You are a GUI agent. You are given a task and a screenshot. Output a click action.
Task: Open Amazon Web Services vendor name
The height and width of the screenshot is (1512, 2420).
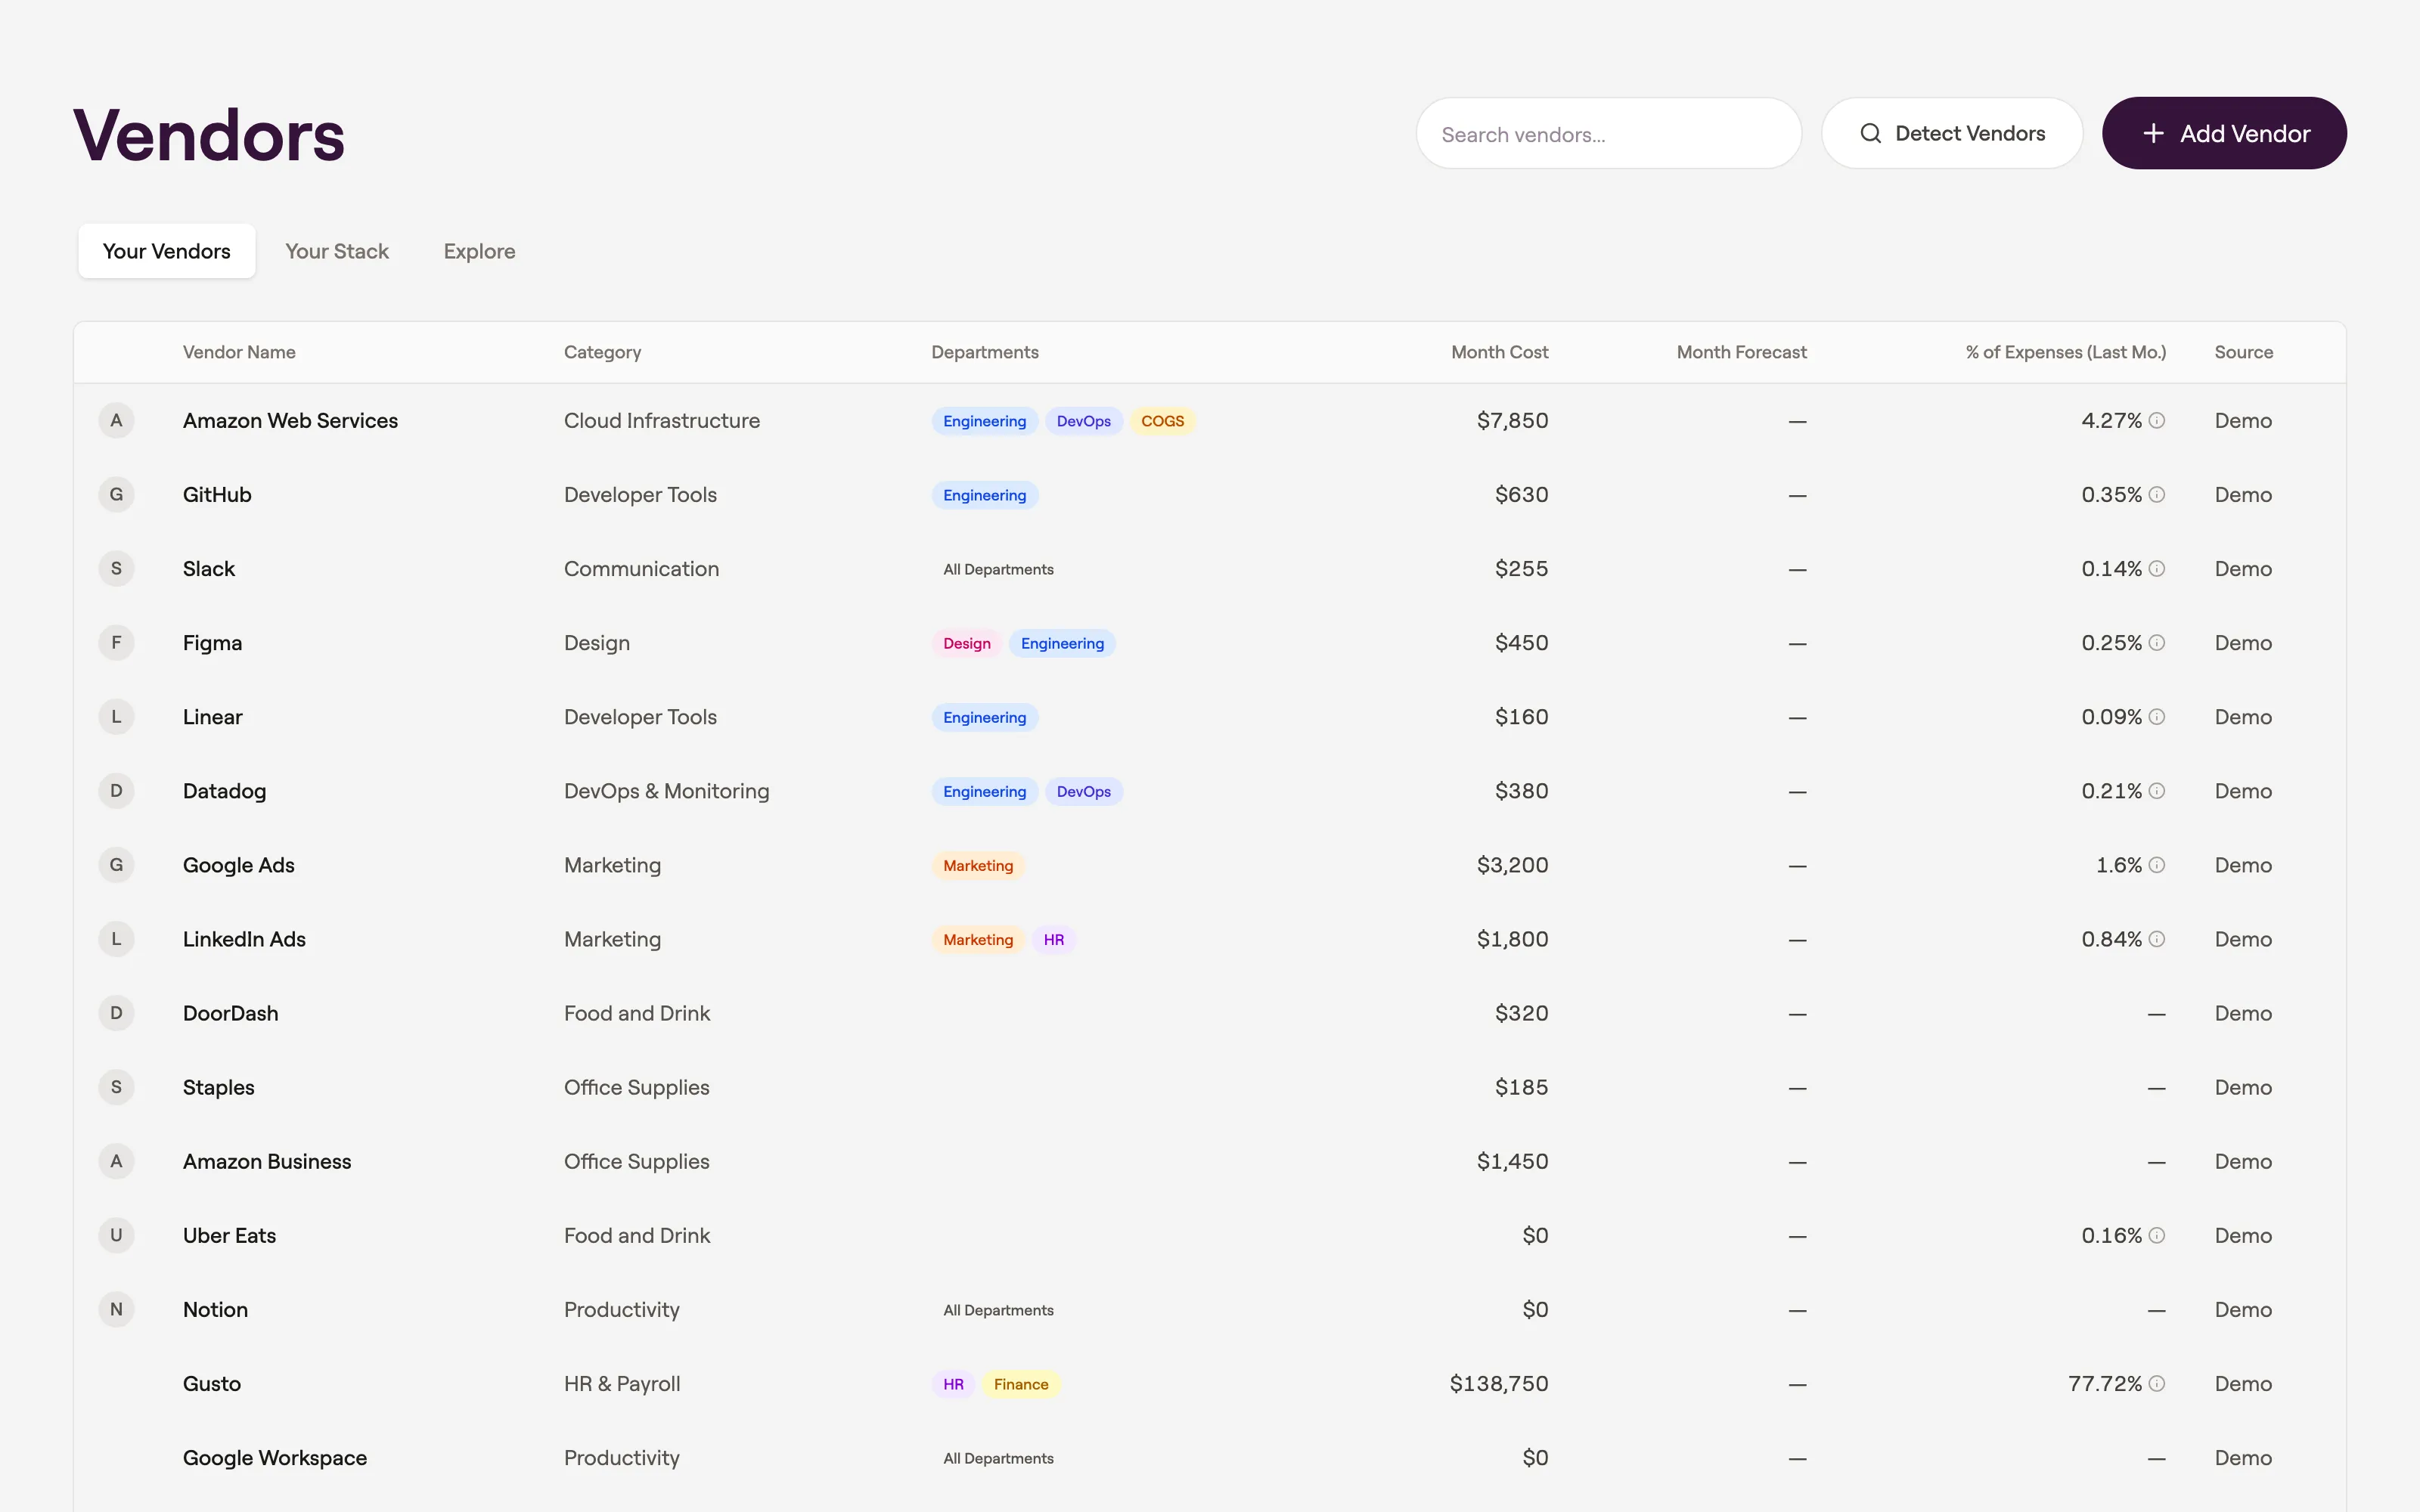[290, 421]
